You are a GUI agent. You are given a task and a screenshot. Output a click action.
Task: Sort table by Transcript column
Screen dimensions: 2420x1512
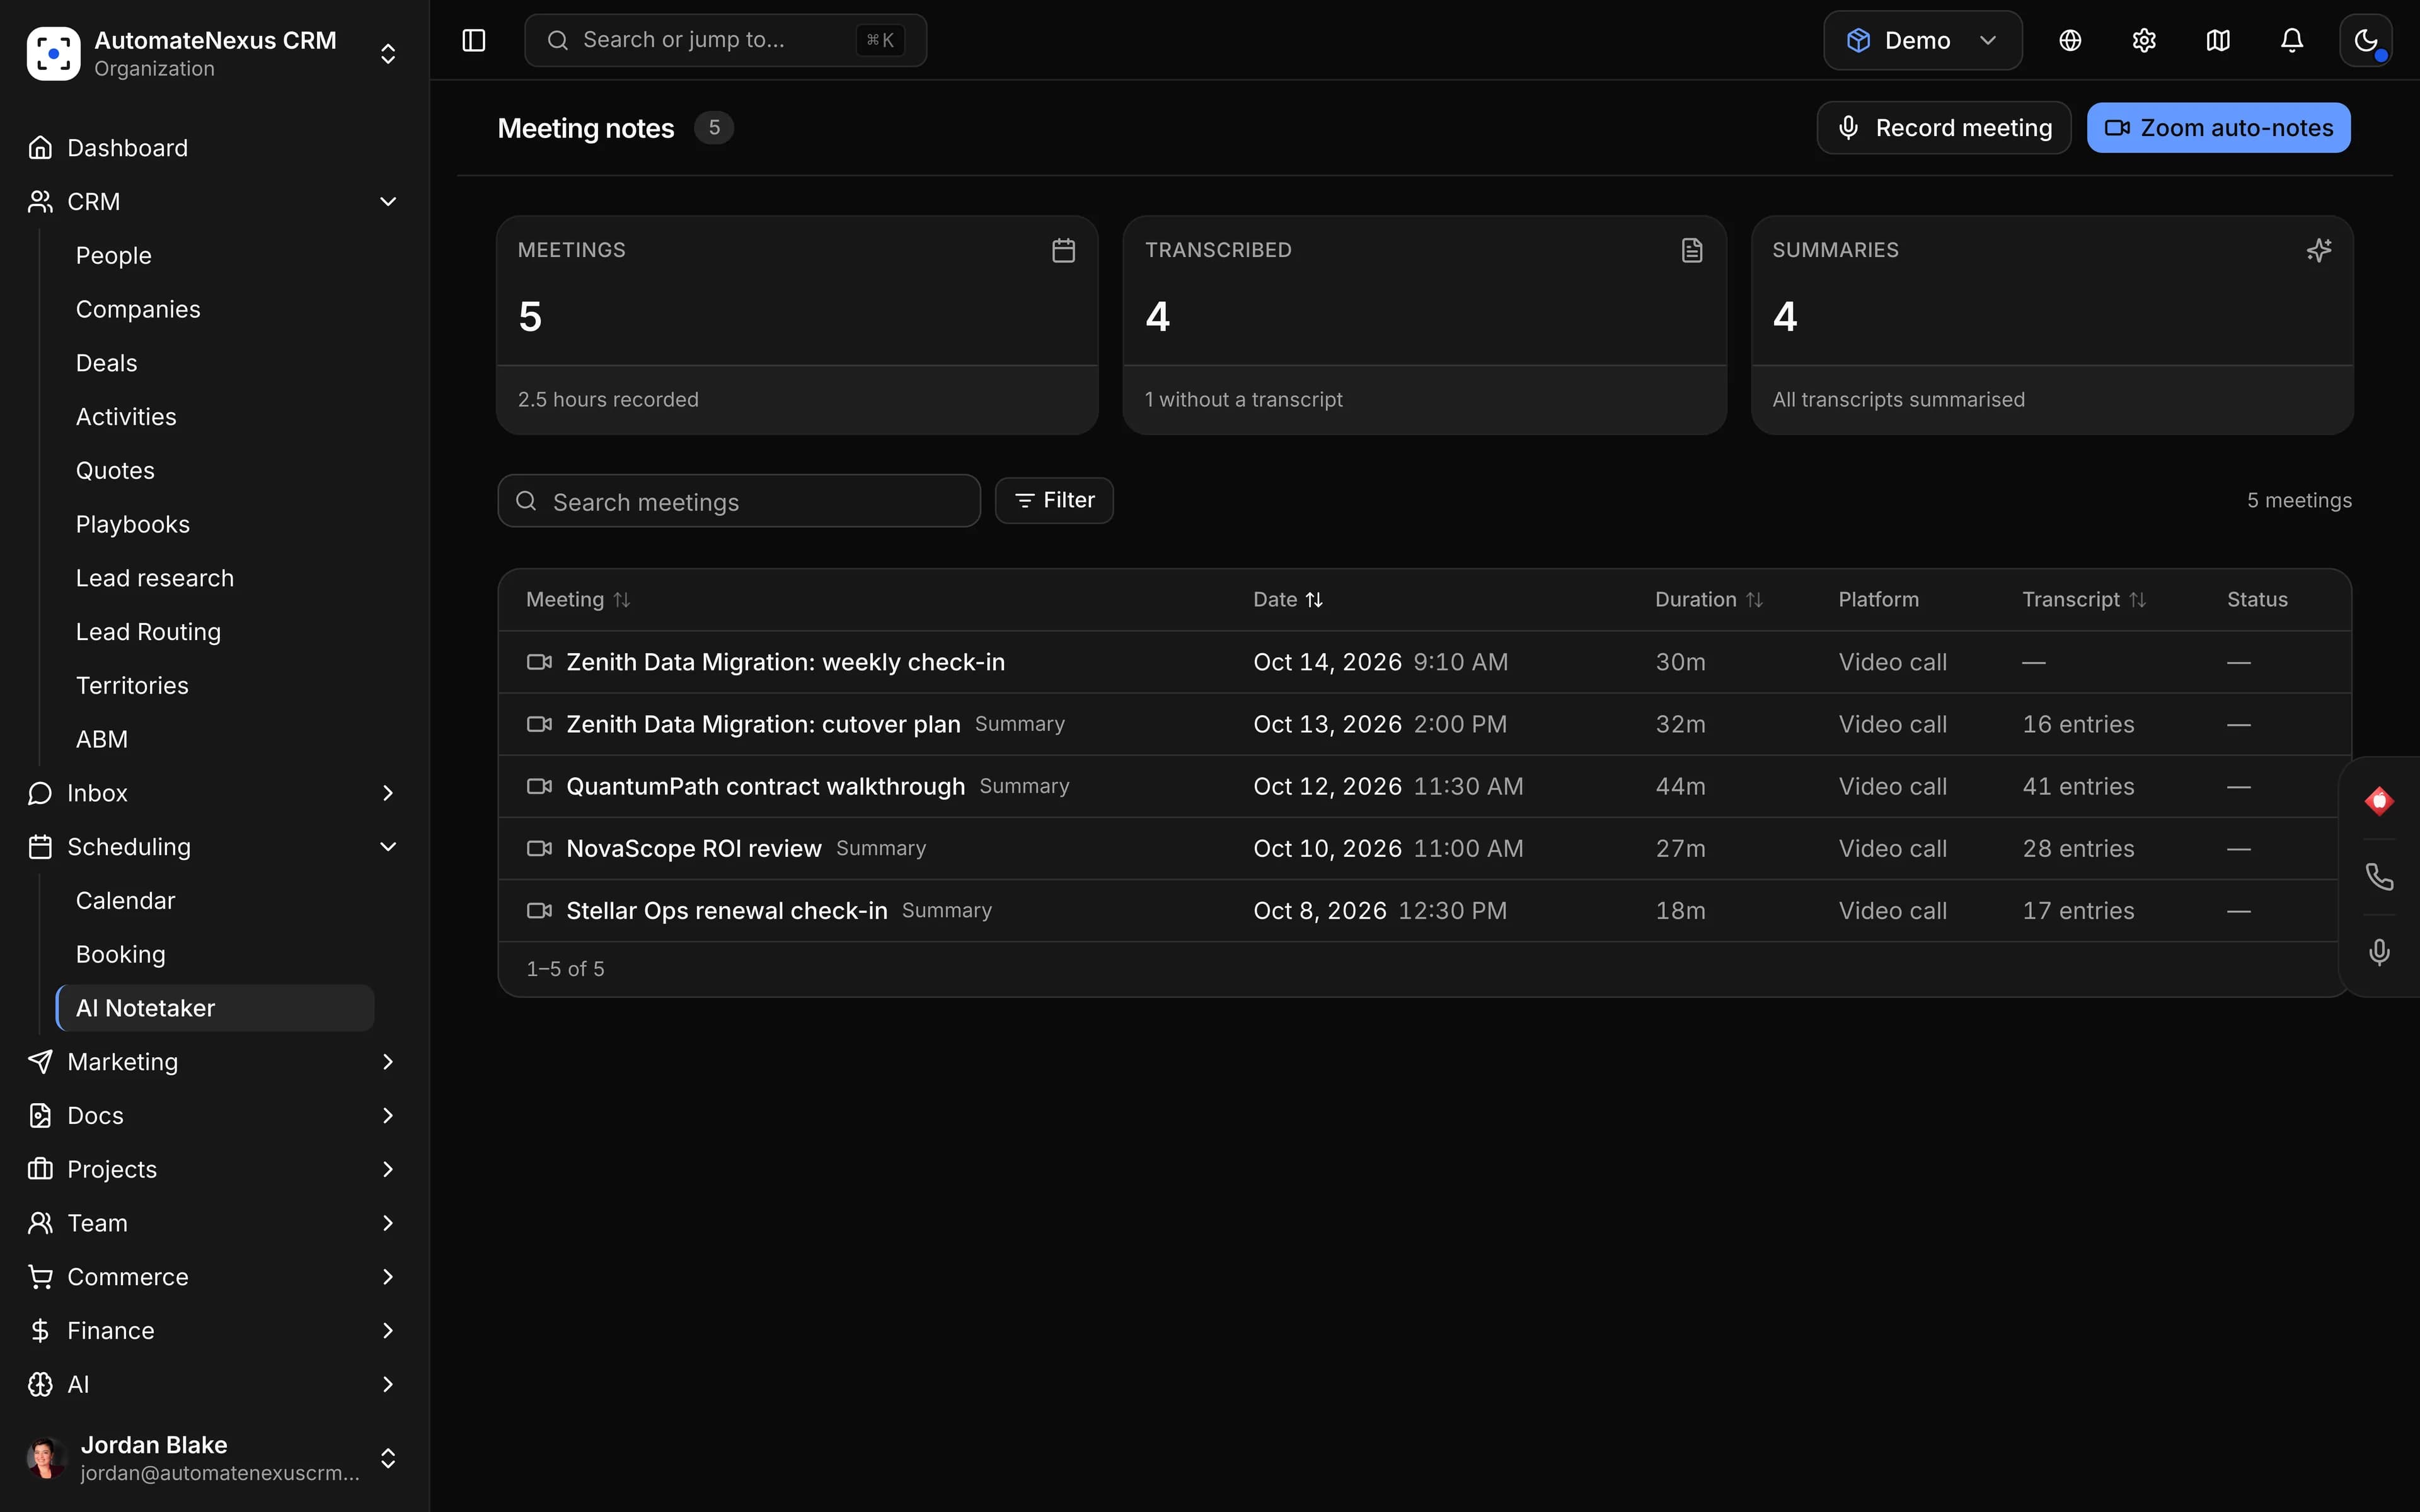pyautogui.click(x=2083, y=599)
